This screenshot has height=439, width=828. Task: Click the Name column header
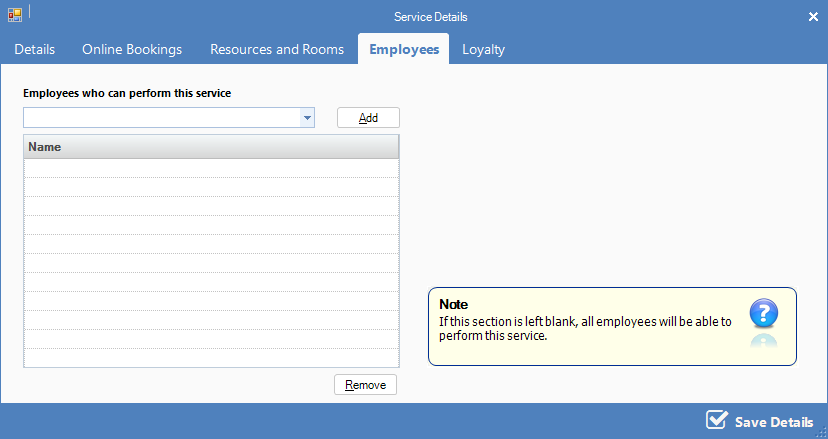(211, 147)
